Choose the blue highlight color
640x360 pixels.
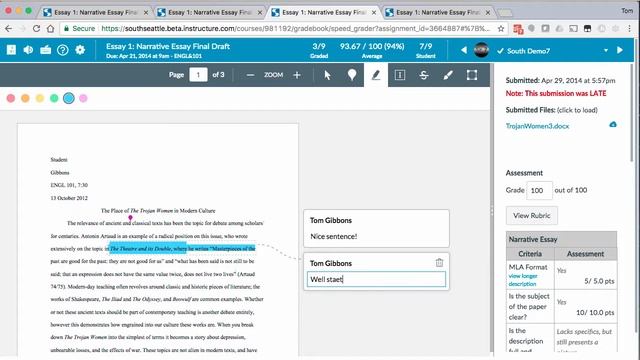(x=69, y=98)
